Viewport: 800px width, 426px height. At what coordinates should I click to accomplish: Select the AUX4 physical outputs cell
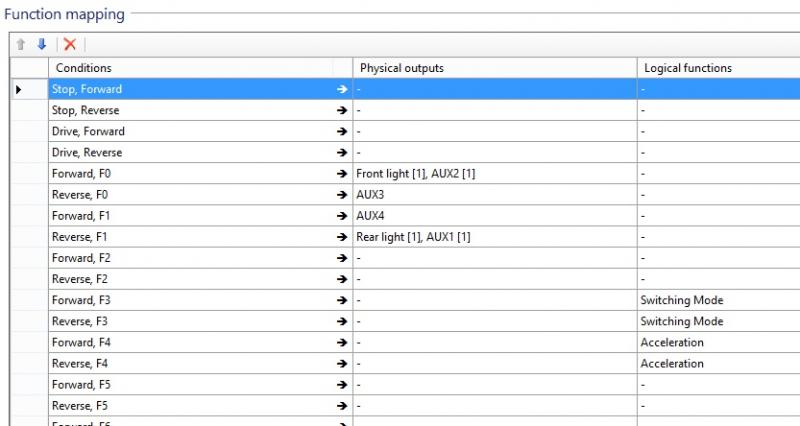(495, 216)
